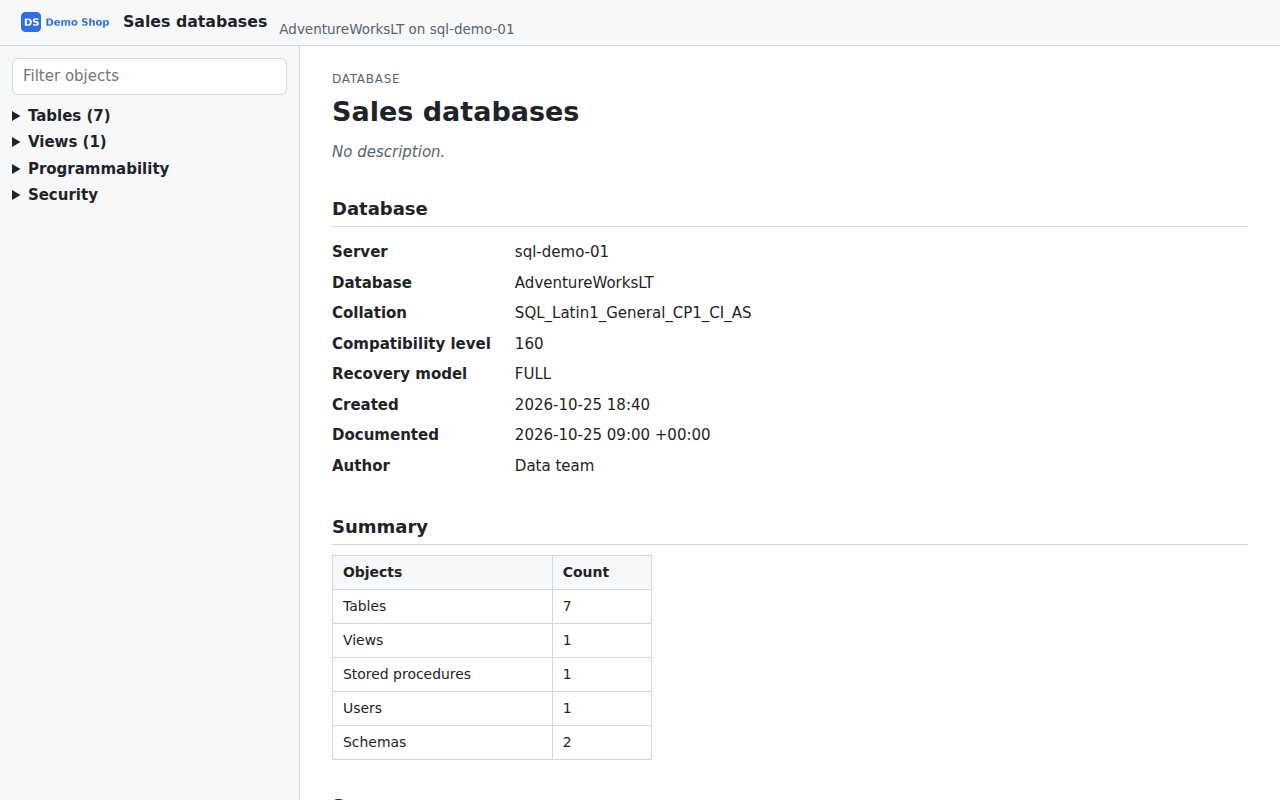The width and height of the screenshot is (1280, 800).
Task: Click the 'Users' summary row
Action: [492, 708]
